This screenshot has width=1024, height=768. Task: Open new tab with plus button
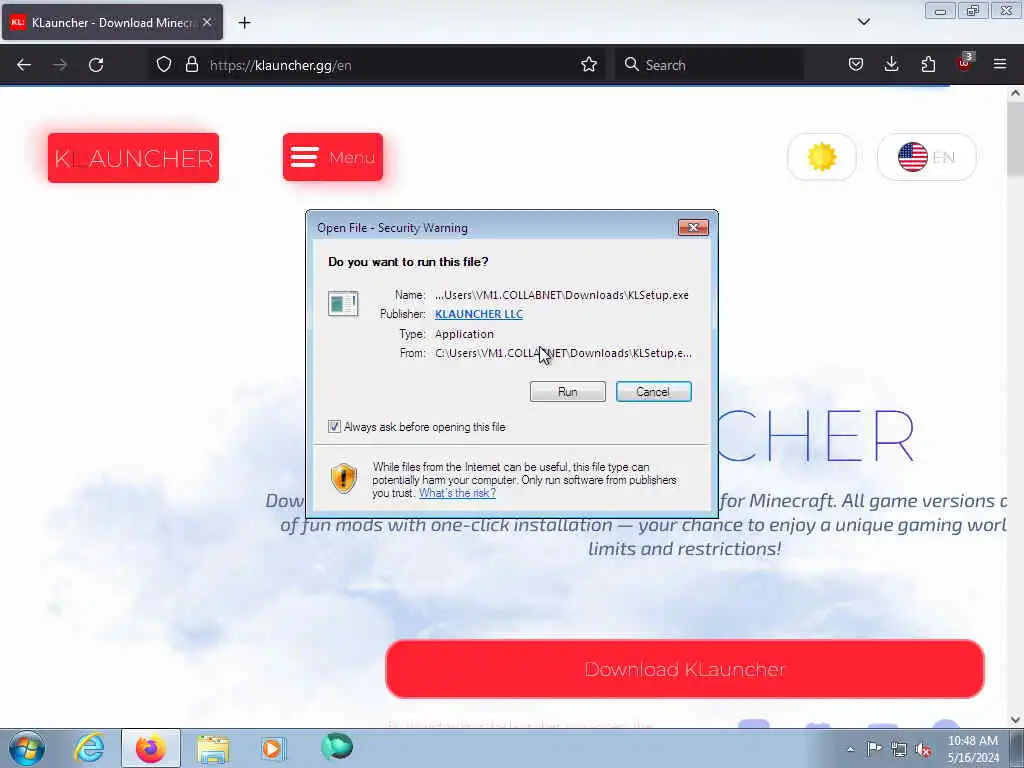pyautogui.click(x=244, y=23)
